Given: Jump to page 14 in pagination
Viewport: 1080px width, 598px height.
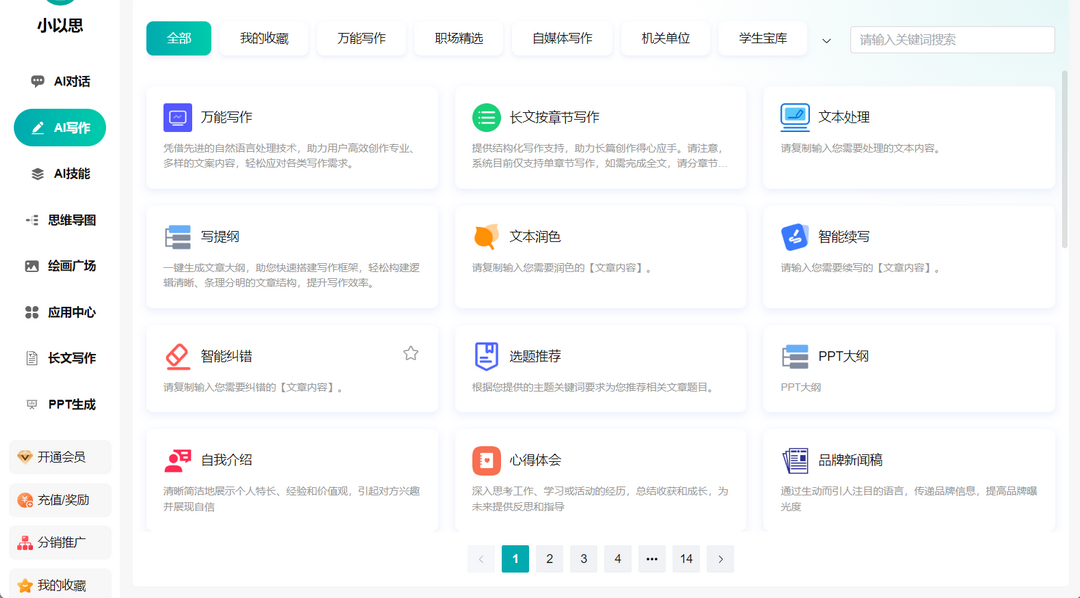Looking at the screenshot, I should pyautogui.click(x=686, y=559).
